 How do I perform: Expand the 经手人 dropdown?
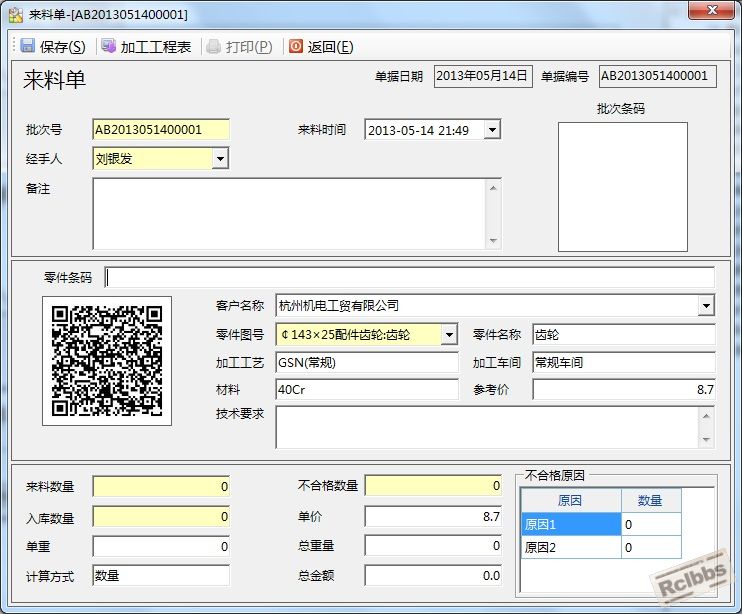(x=220, y=159)
